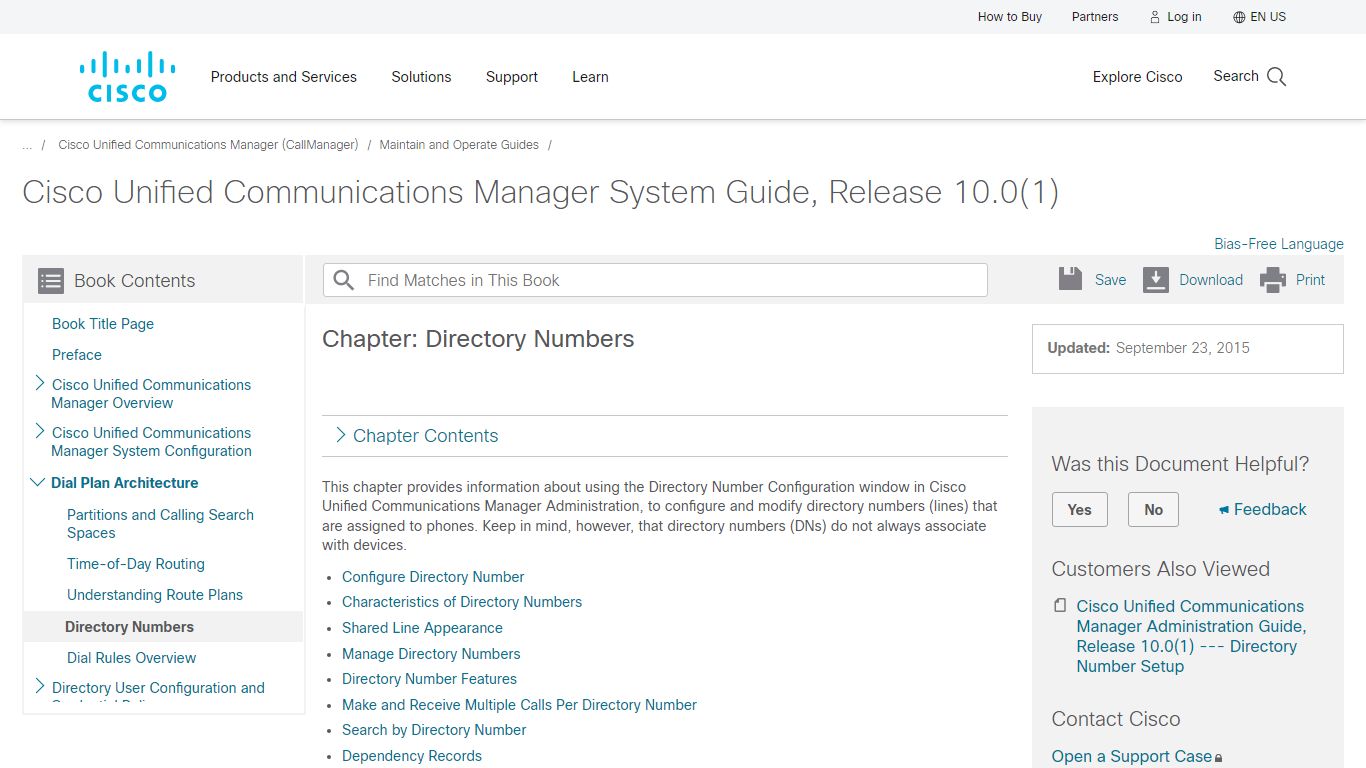Go to Make and Receive Multiple Calls link
The width and height of the screenshot is (1366, 768).
[x=519, y=705]
